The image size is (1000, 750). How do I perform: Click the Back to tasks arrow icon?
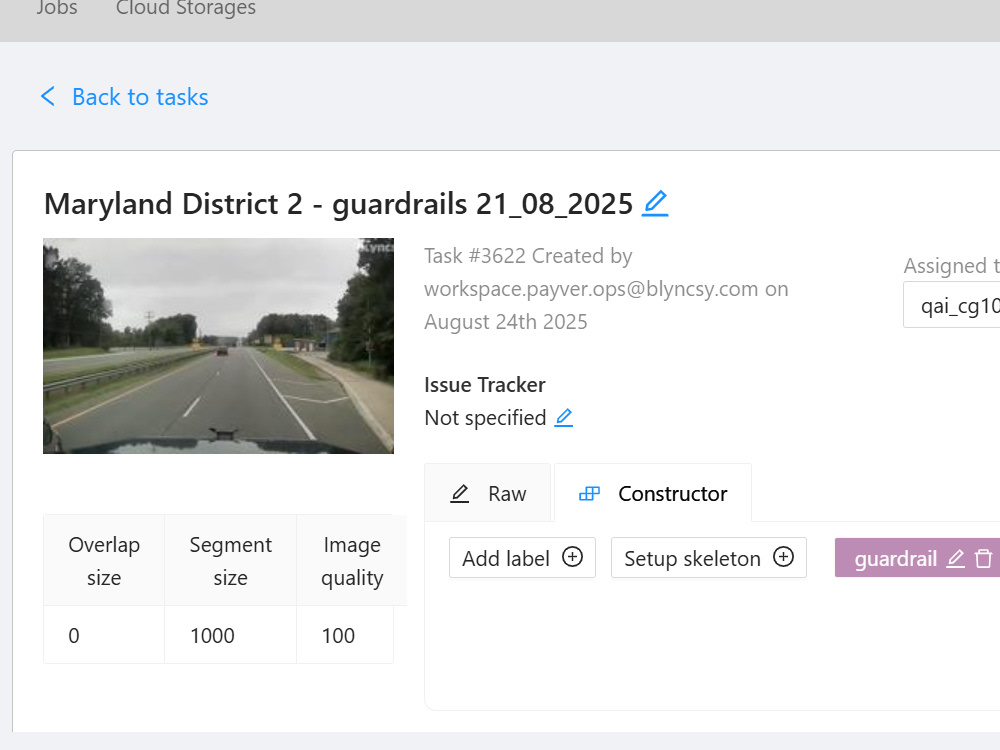(48, 97)
